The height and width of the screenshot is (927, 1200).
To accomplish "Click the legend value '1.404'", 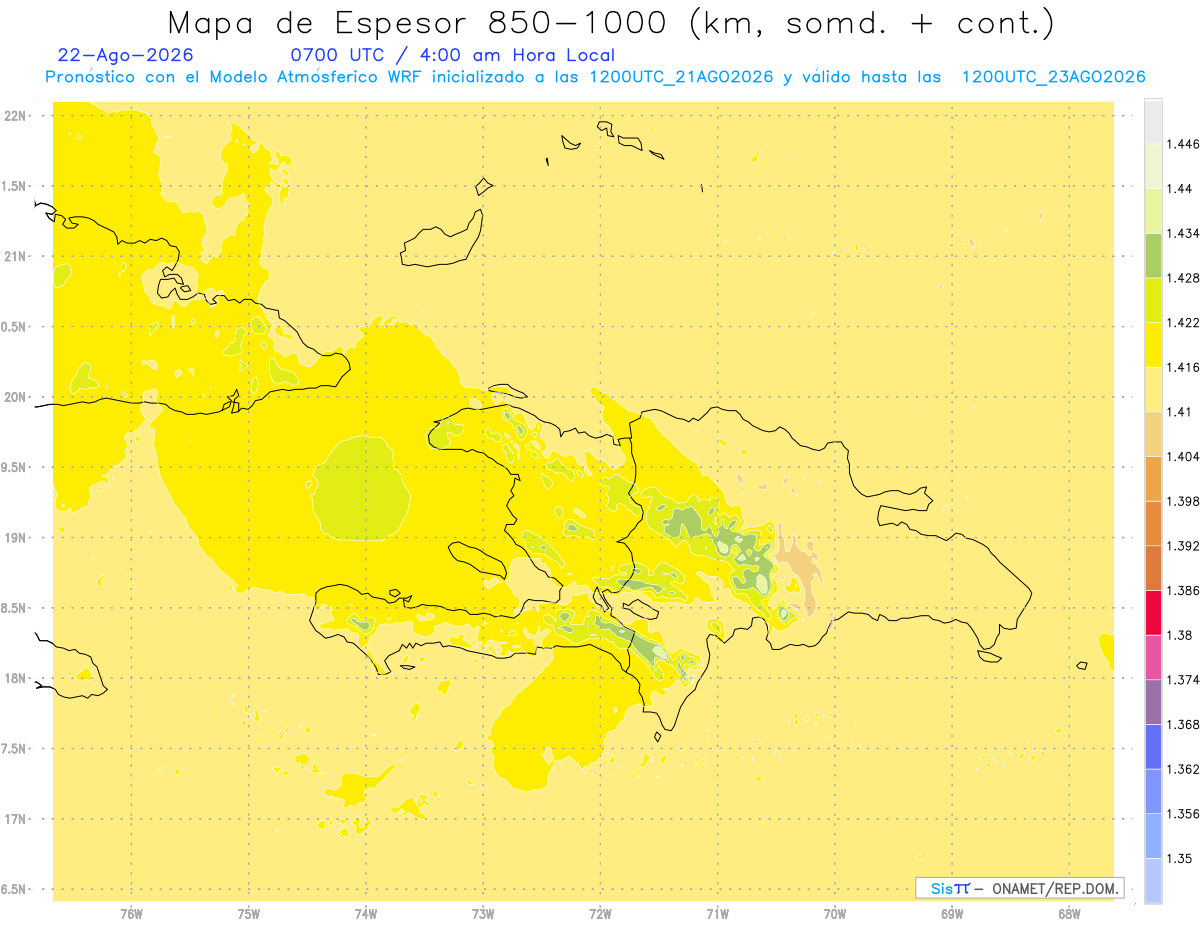I will pyautogui.click(x=1183, y=456).
